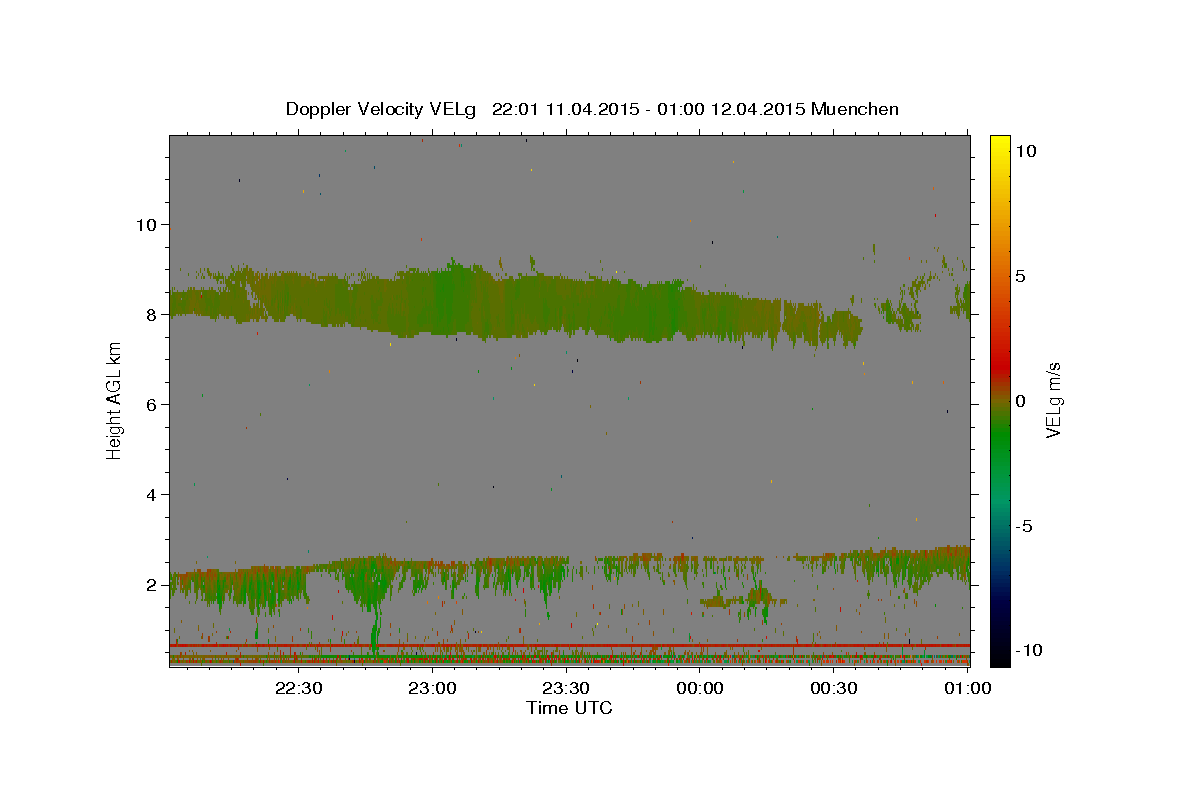
Task: Click the 23:30 time tick label
Action: pos(565,688)
